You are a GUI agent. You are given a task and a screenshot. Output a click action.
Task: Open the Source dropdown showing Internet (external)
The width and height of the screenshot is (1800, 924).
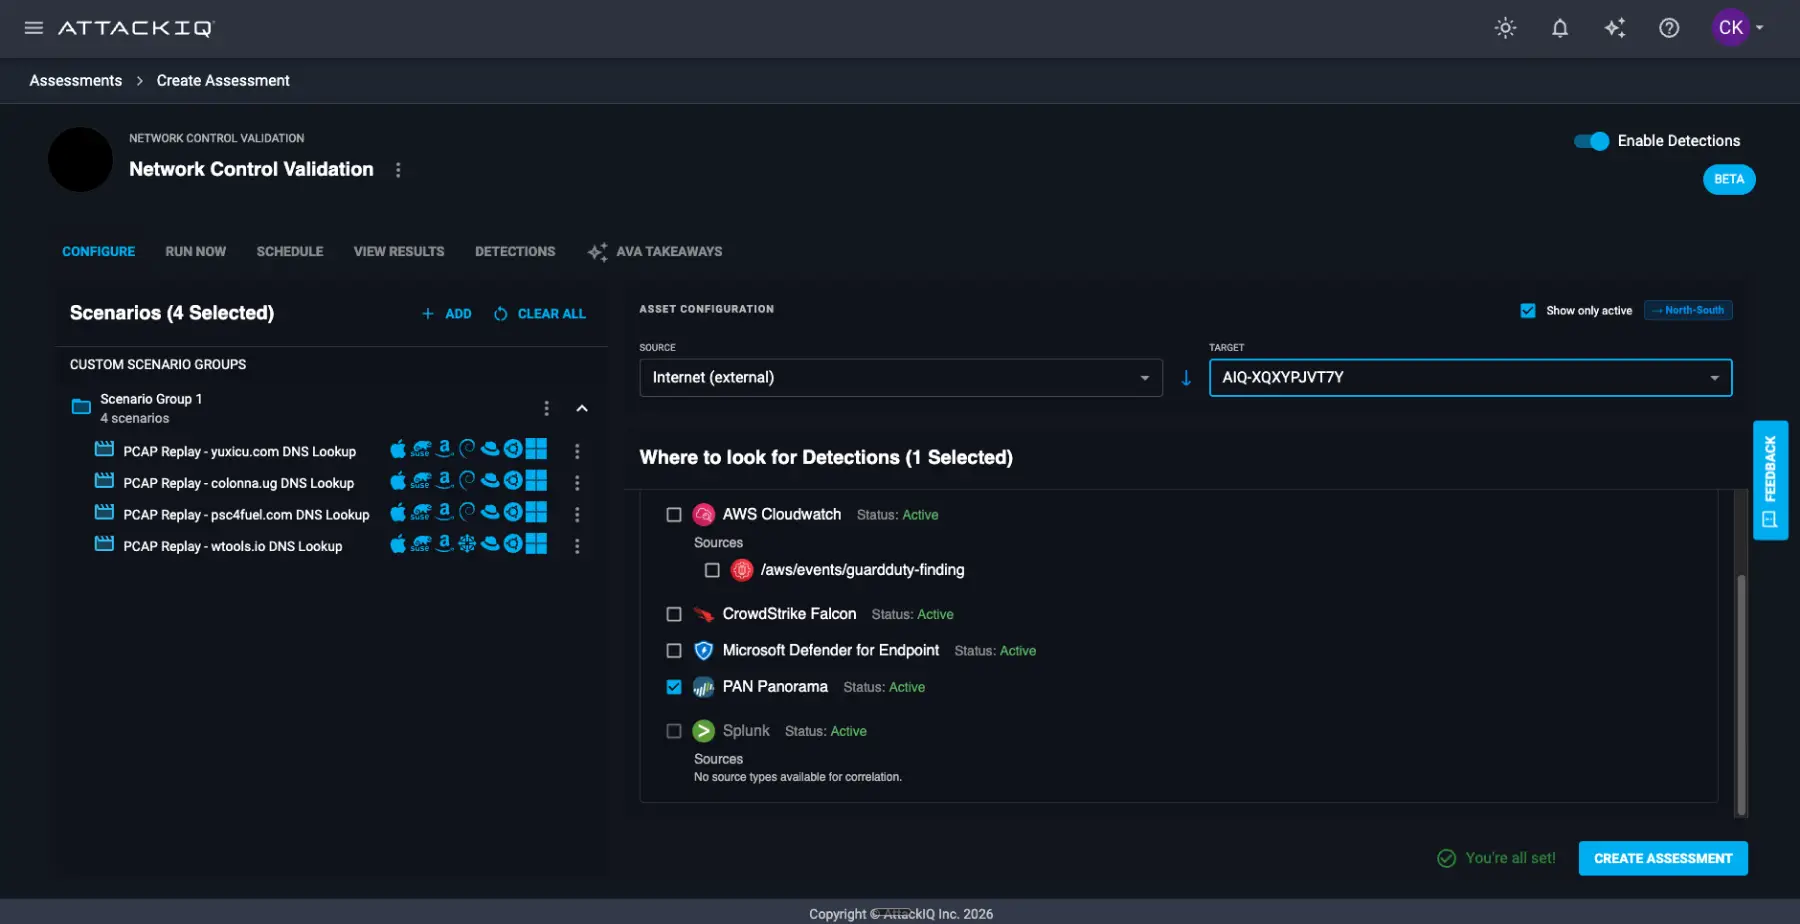pyautogui.click(x=901, y=378)
